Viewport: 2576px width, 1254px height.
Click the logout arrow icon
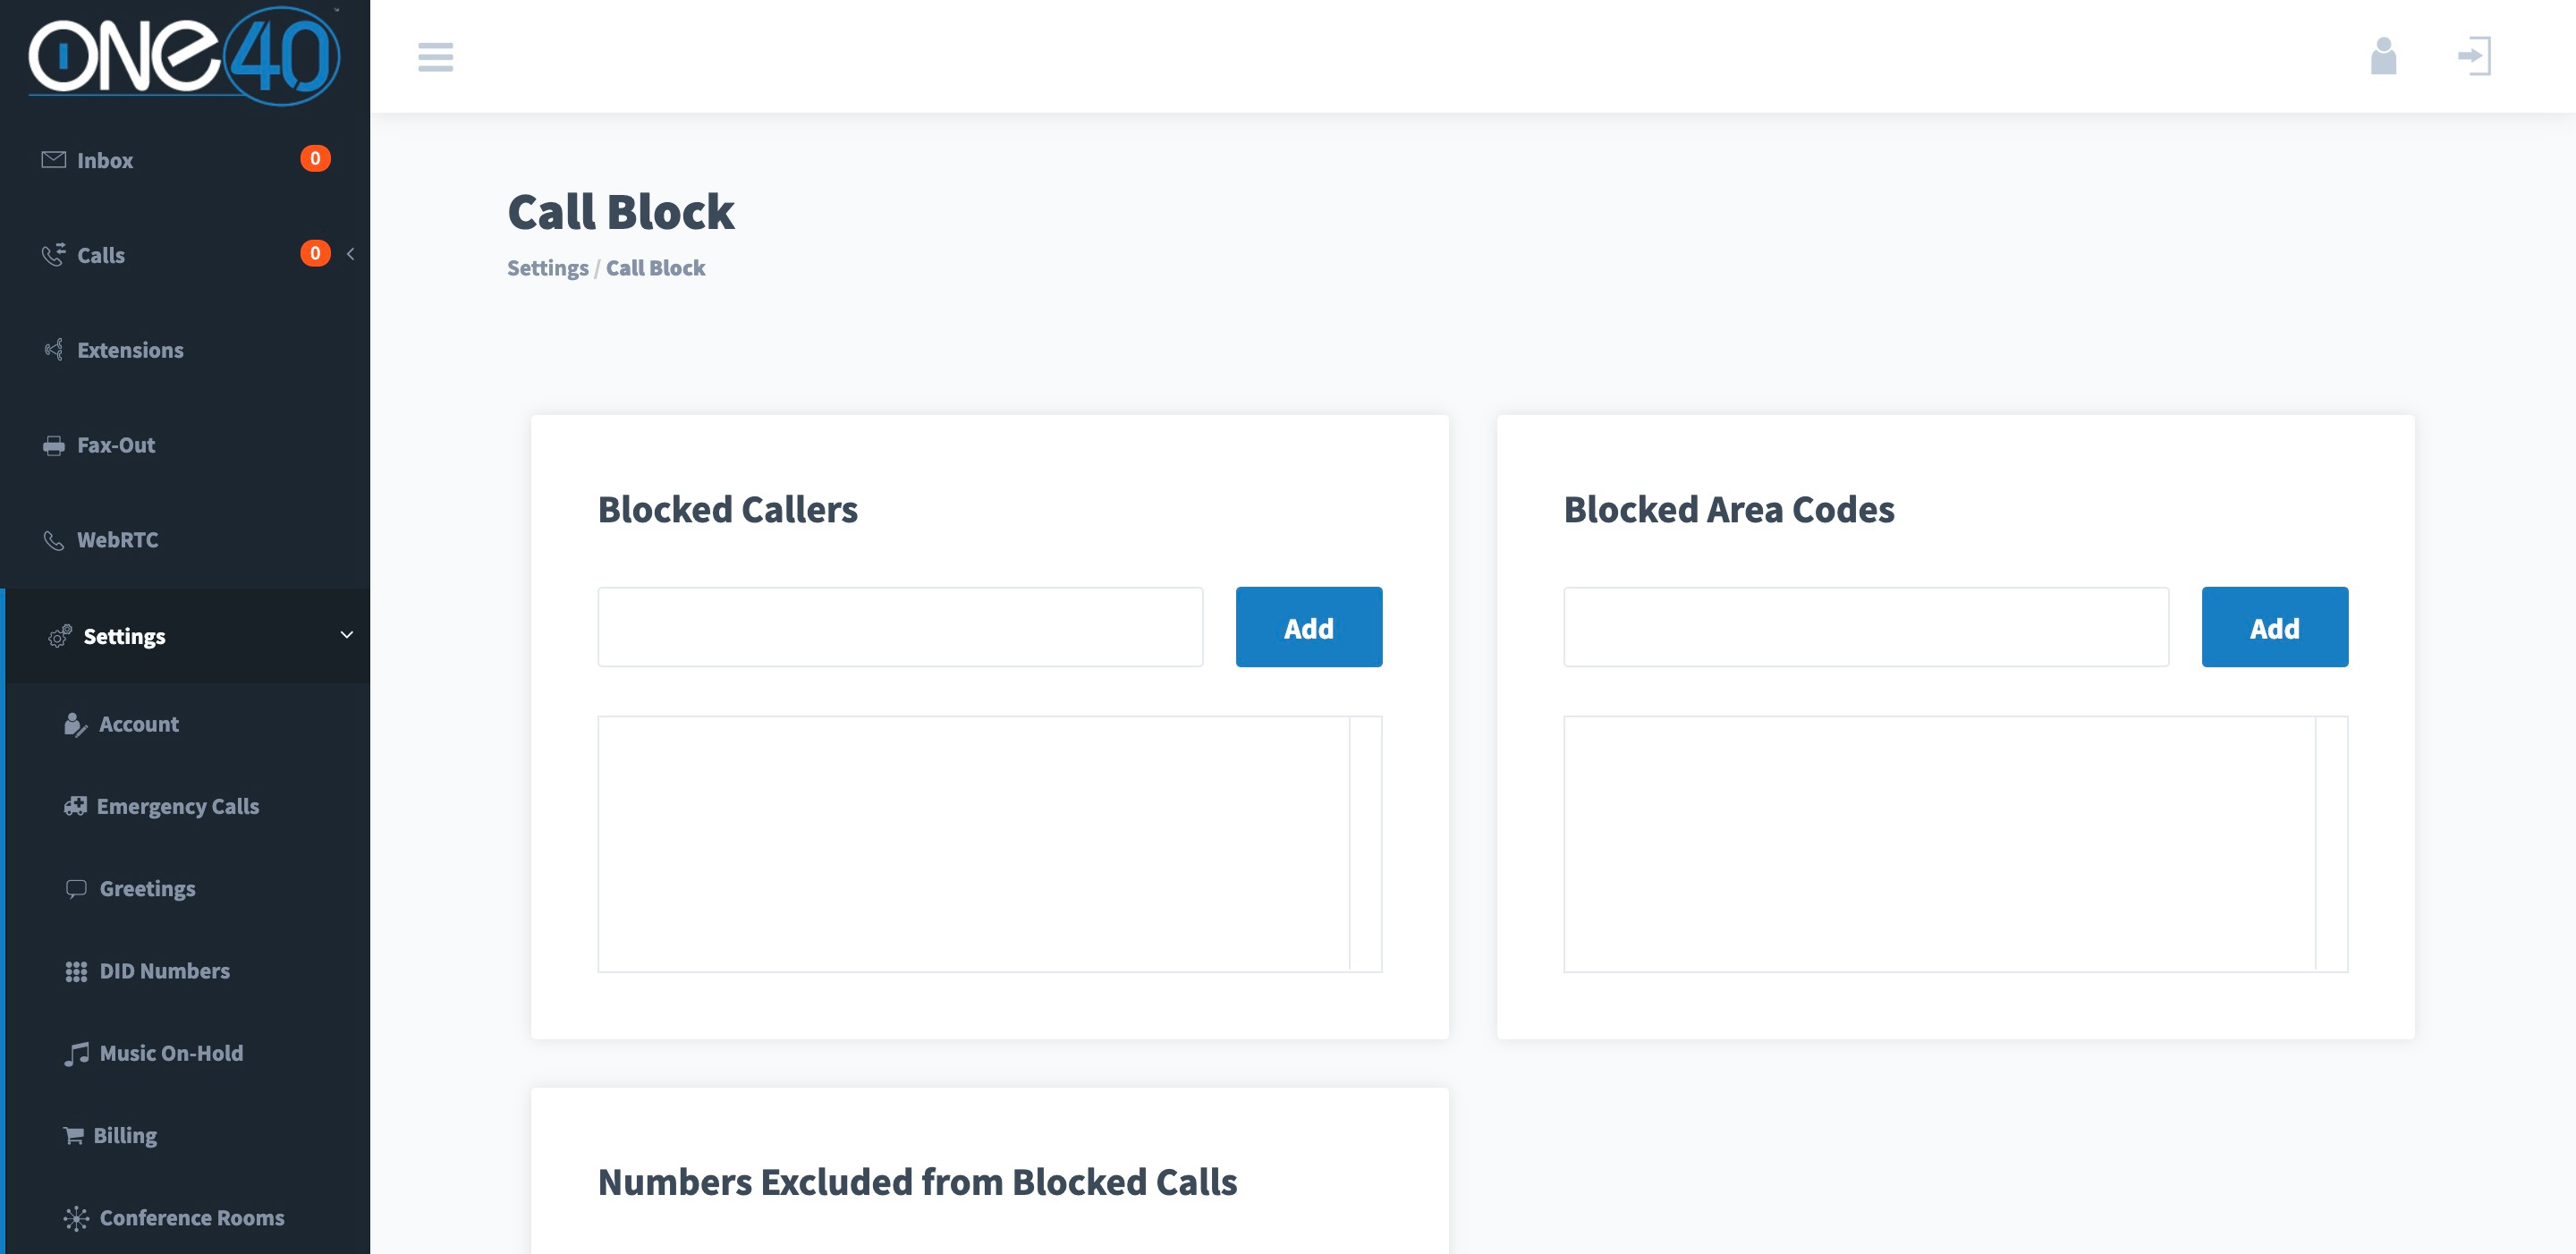2474,56
